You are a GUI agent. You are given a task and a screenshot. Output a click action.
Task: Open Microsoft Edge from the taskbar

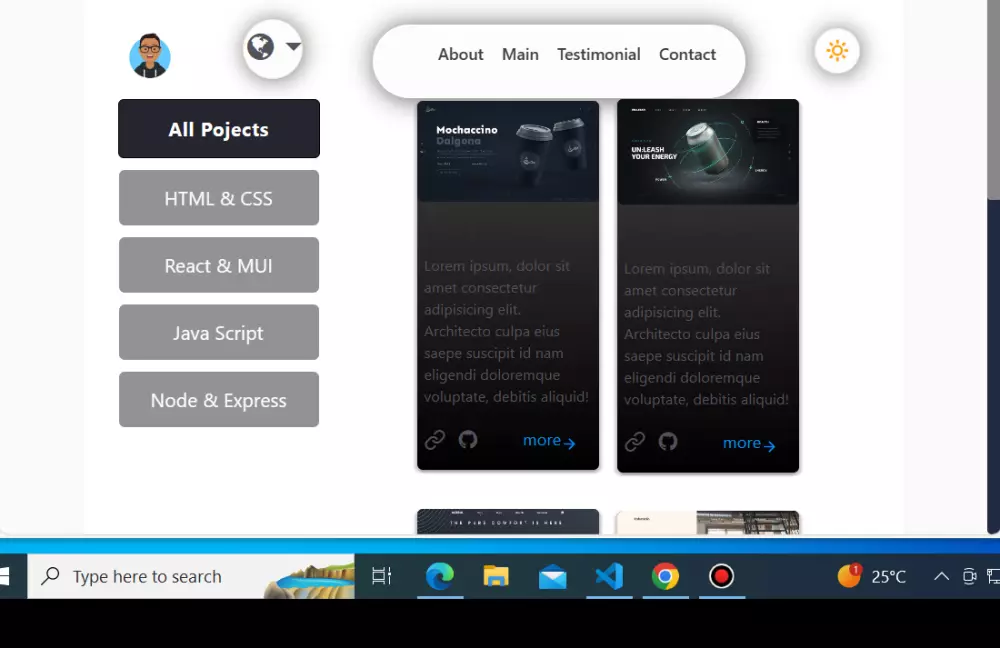pyautogui.click(x=439, y=577)
